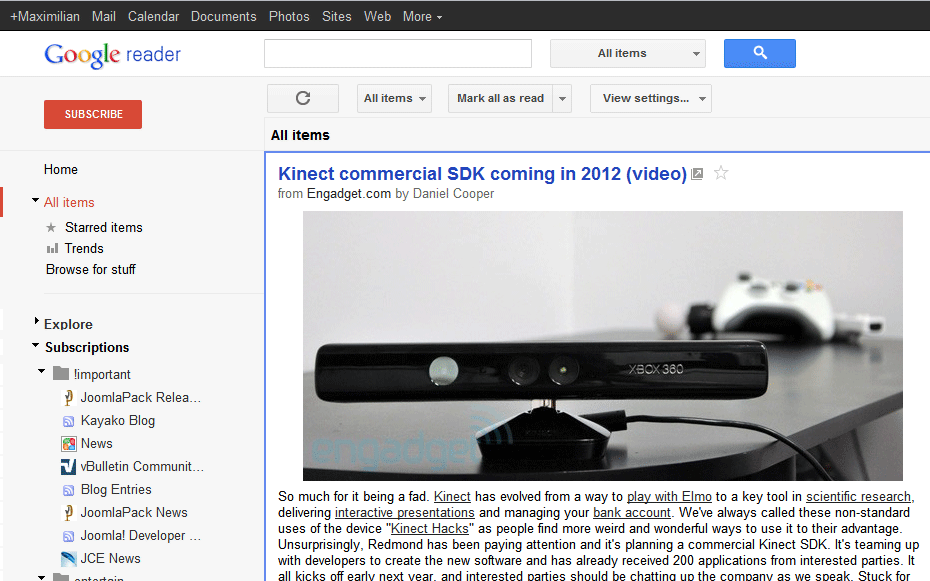The width and height of the screenshot is (930, 581).
Task: Switch to Mail from the top bar
Action: pos(103,16)
